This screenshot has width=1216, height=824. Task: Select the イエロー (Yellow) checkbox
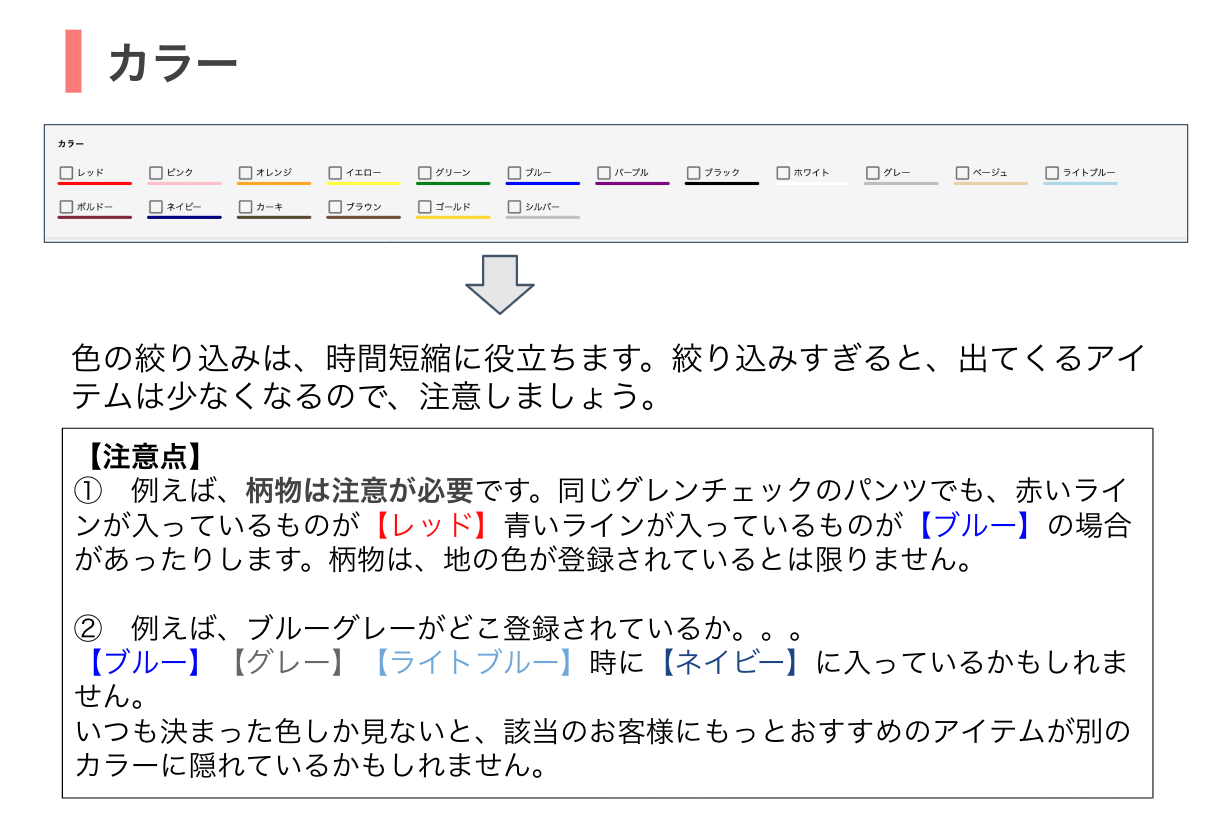(x=335, y=173)
